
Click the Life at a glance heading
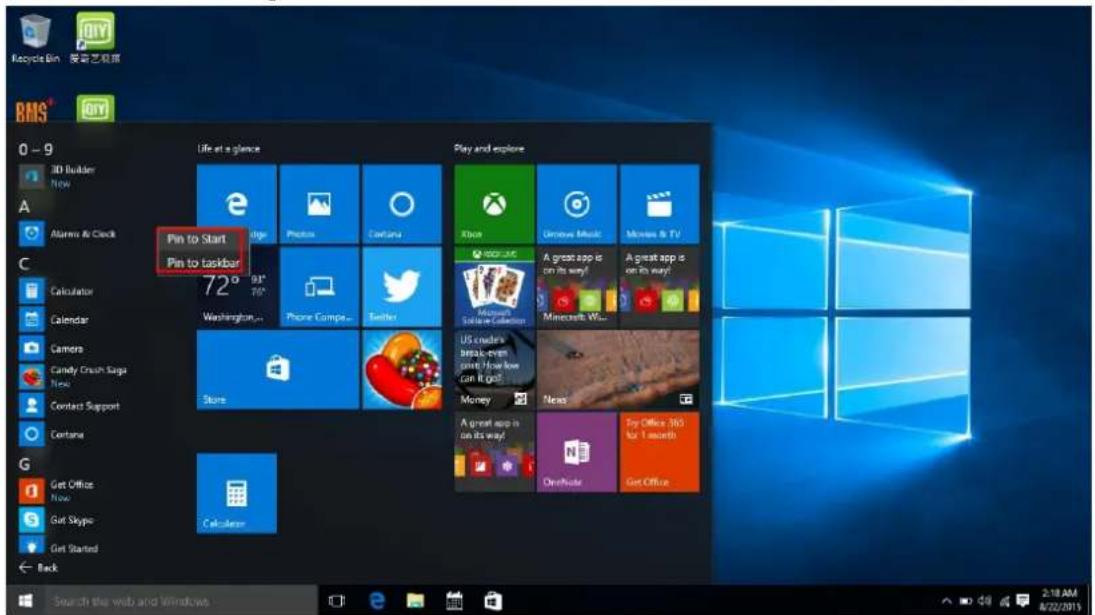tap(228, 149)
